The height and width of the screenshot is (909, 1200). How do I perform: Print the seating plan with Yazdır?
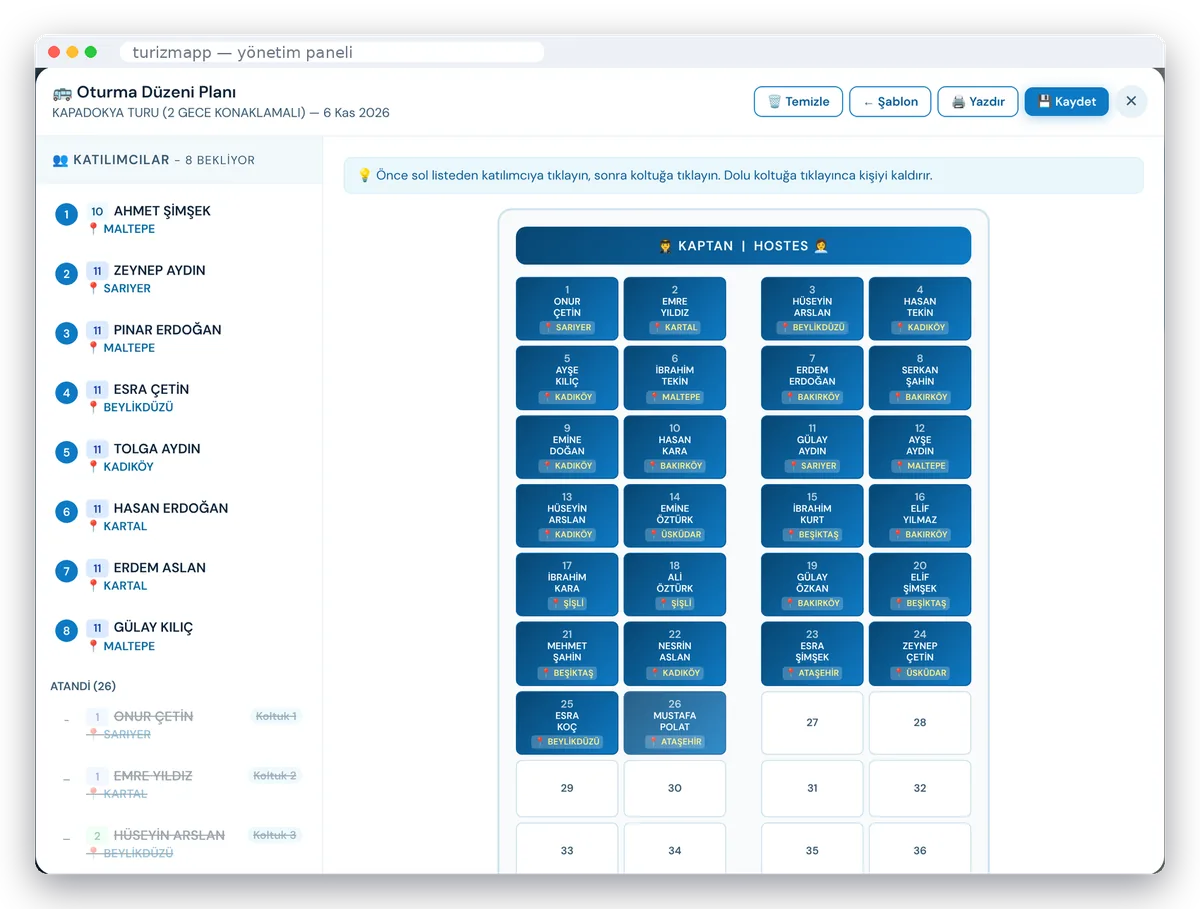pyautogui.click(x=978, y=101)
